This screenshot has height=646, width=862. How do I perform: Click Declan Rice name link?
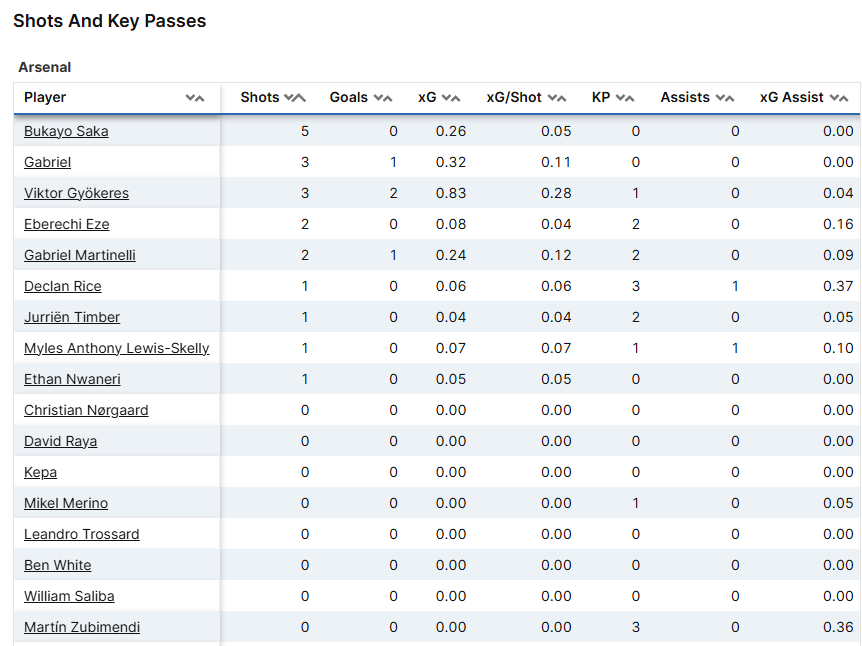pos(63,286)
